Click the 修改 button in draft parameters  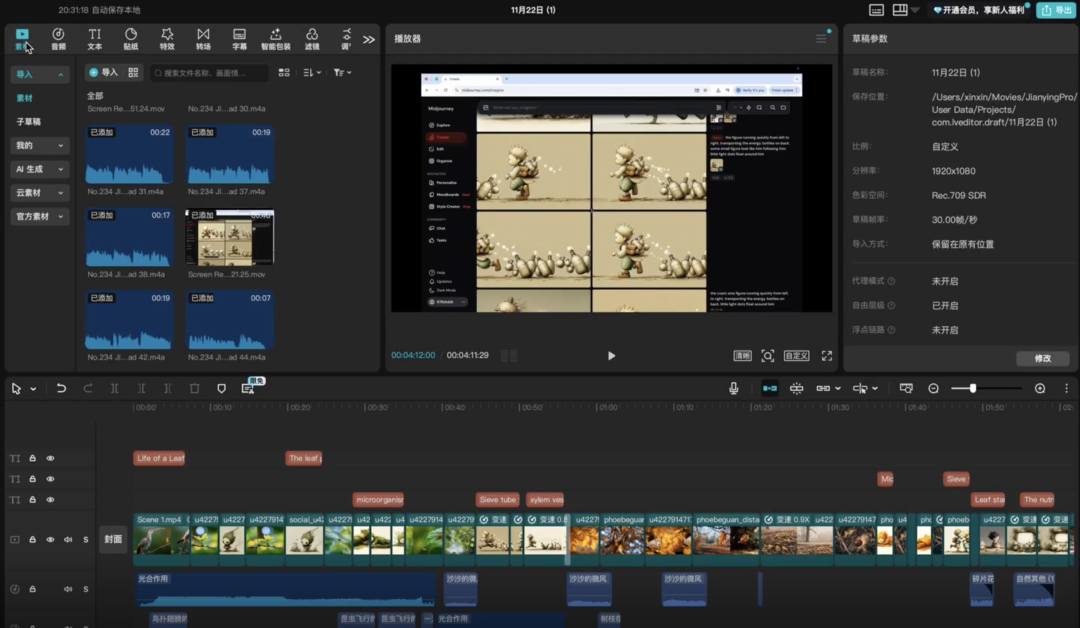point(1042,358)
